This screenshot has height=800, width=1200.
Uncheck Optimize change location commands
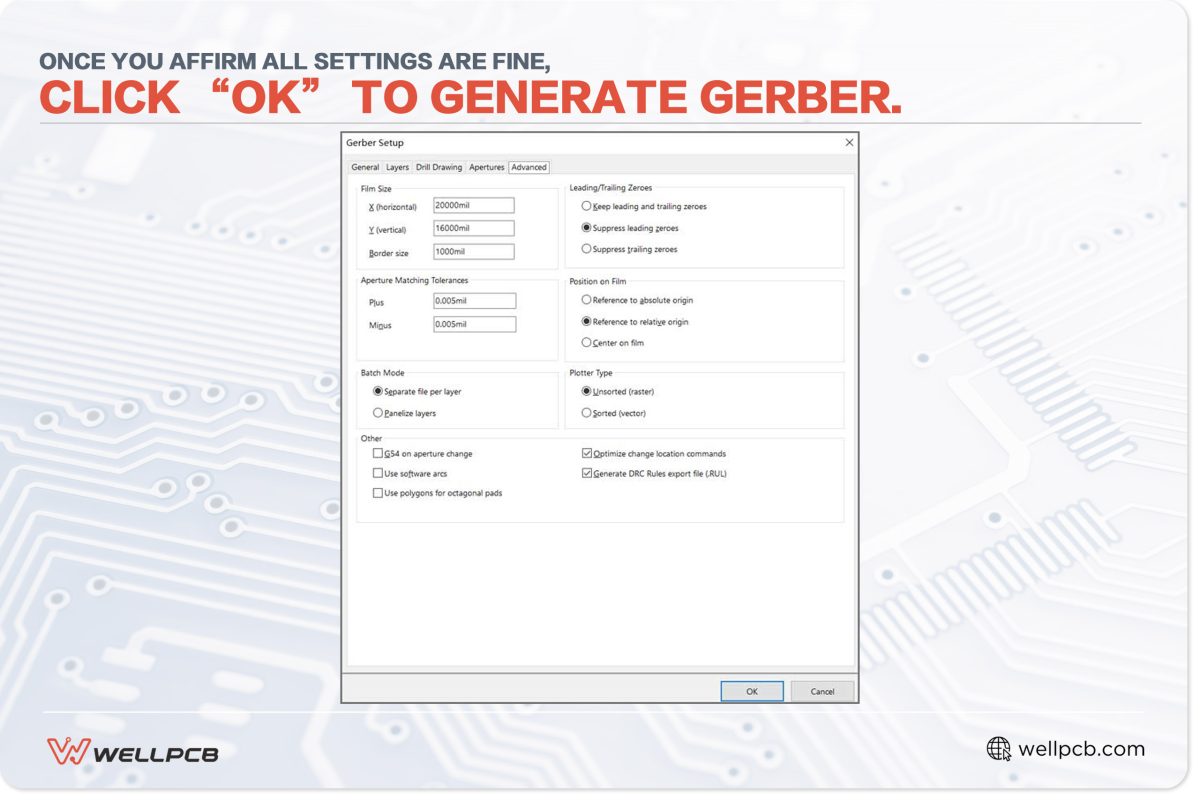click(585, 453)
